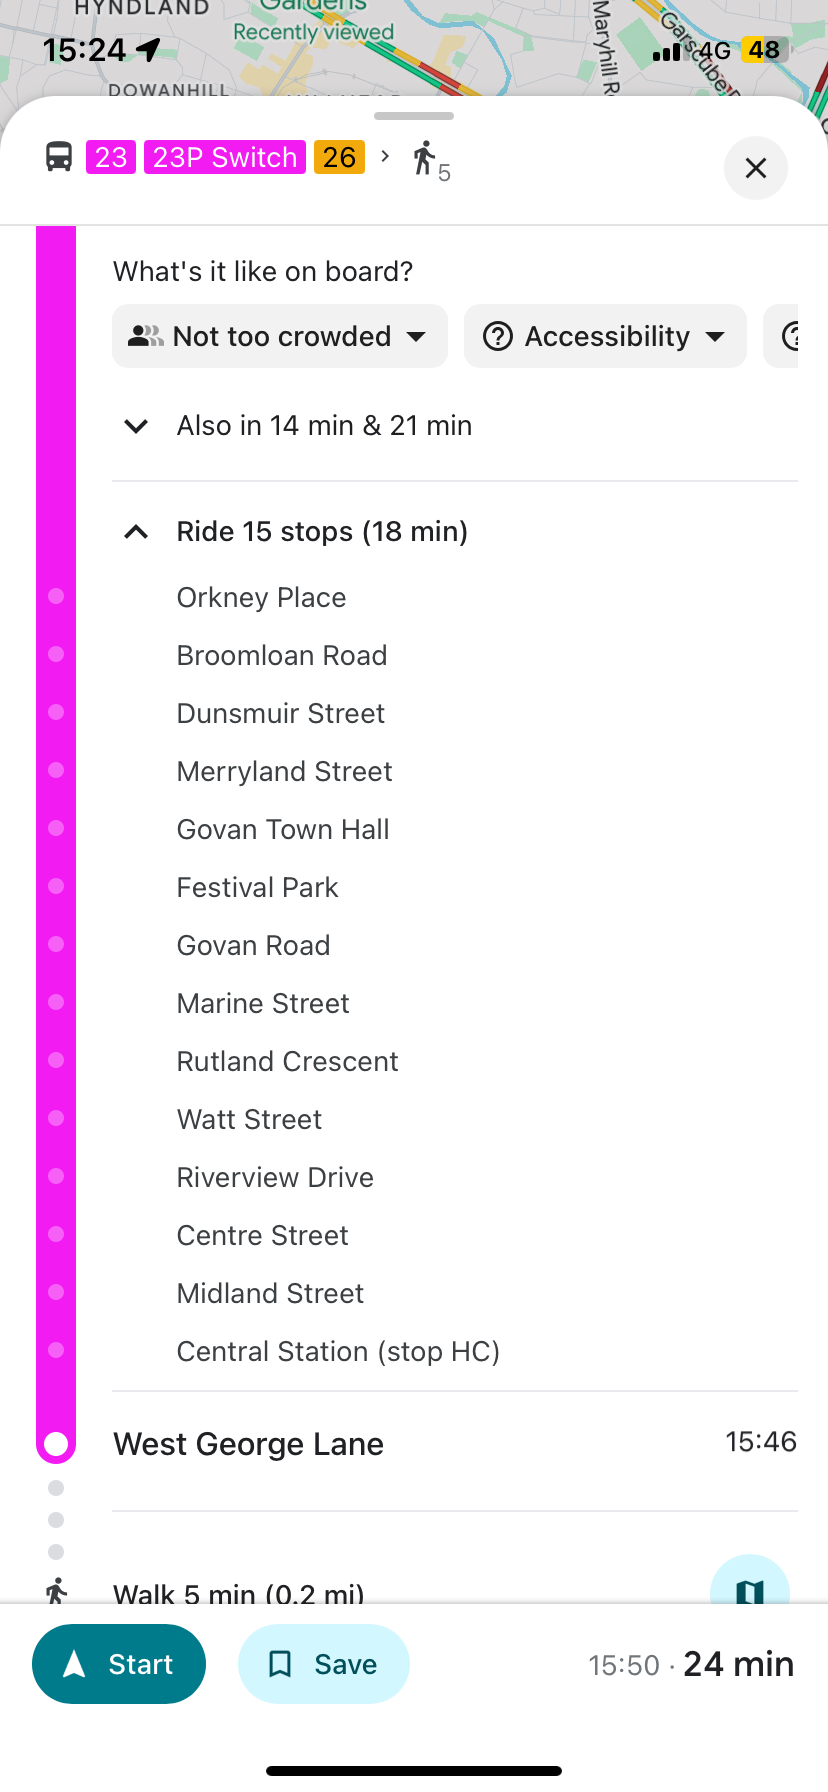The width and height of the screenshot is (828, 1792).
Task: Tap the bookmark icon on Save button
Action: pyautogui.click(x=280, y=1664)
